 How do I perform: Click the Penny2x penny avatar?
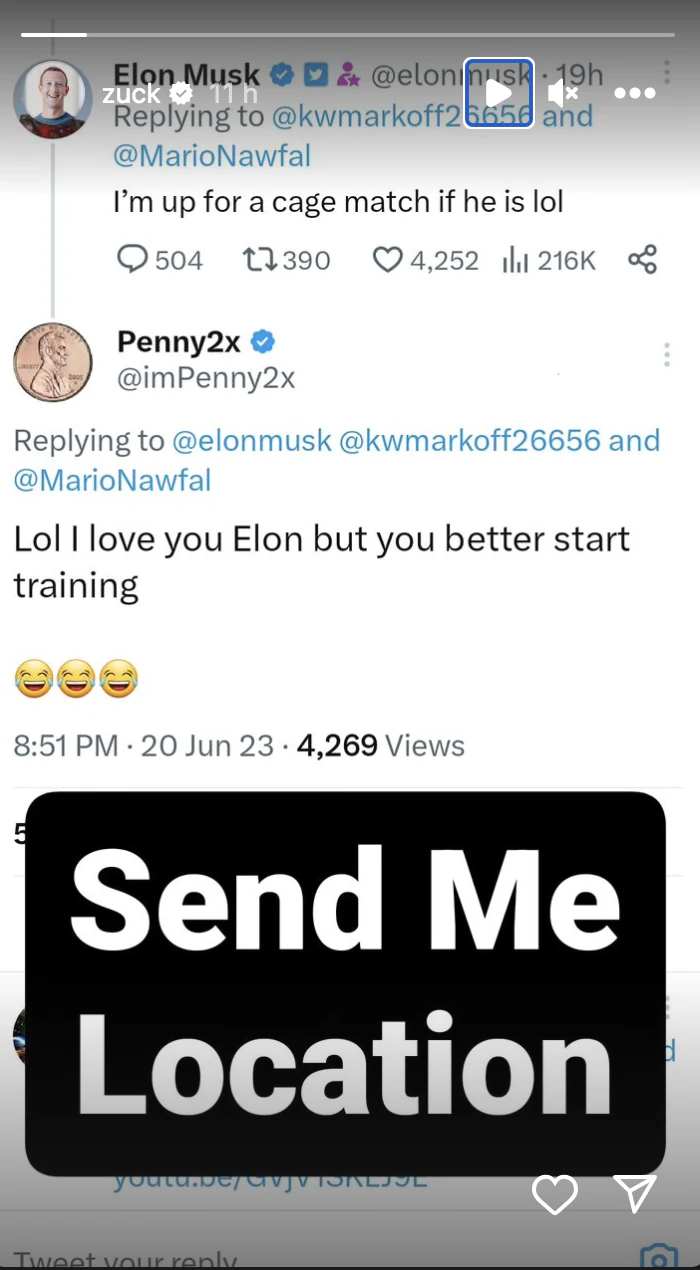point(52,362)
